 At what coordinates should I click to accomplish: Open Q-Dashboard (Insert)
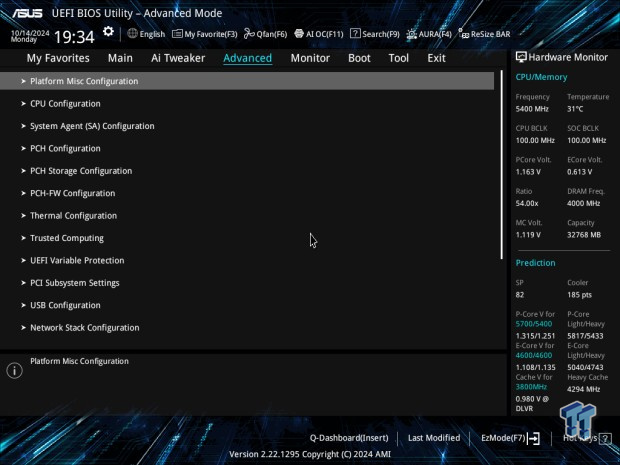[348, 438]
